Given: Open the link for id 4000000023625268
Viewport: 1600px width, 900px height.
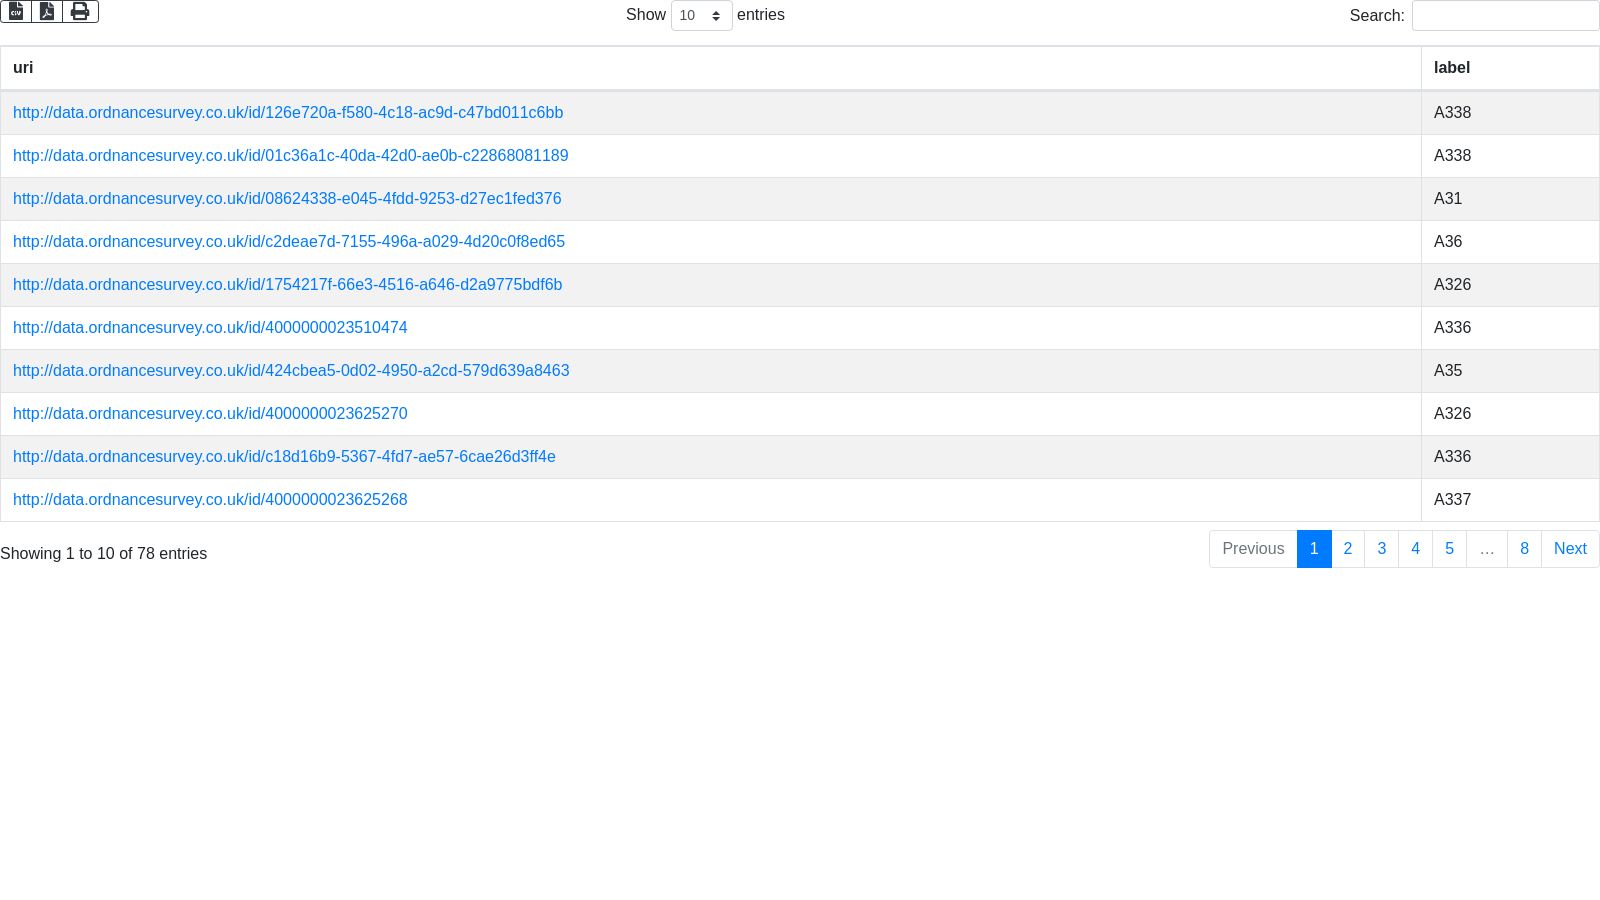Looking at the screenshot, I should tap(210, 500).
